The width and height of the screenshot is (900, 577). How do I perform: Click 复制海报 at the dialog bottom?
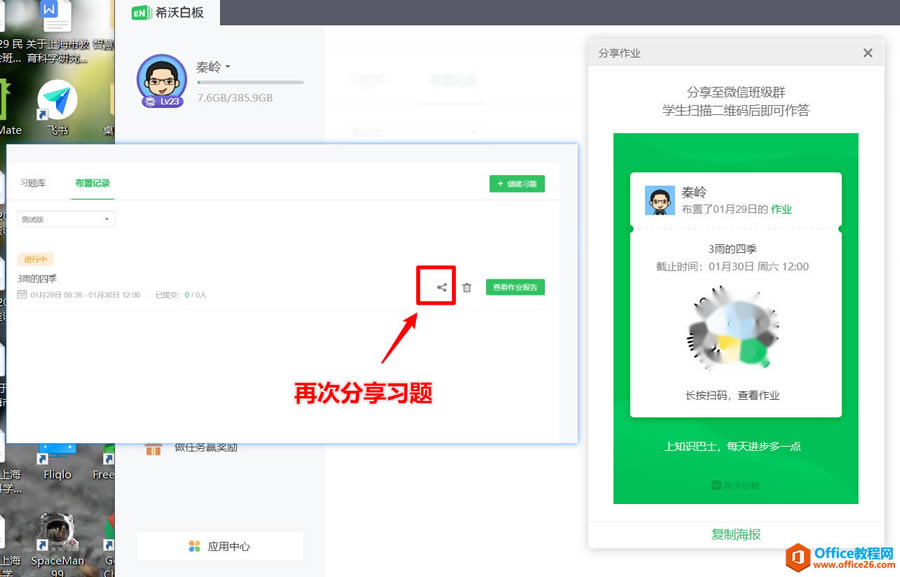tap(736, 535)
